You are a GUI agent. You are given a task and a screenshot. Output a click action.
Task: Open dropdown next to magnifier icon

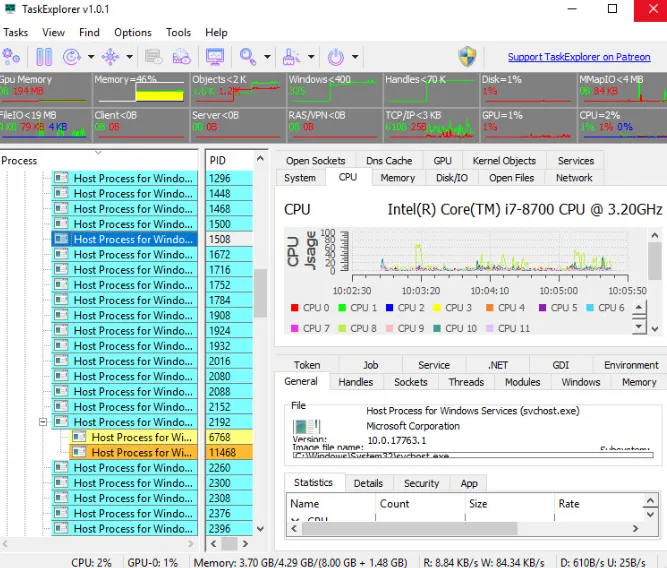point(267,57)
